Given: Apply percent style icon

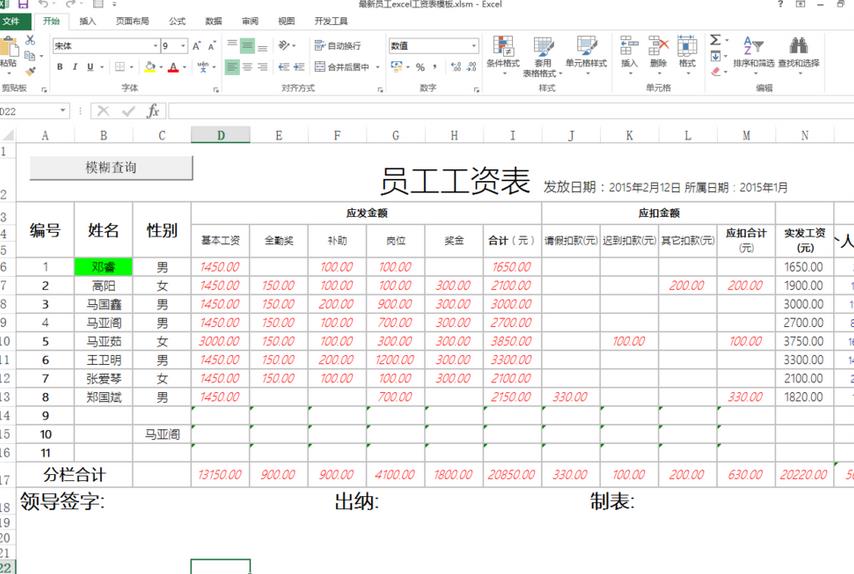Looking at the screenshot, I should (420, 67).
